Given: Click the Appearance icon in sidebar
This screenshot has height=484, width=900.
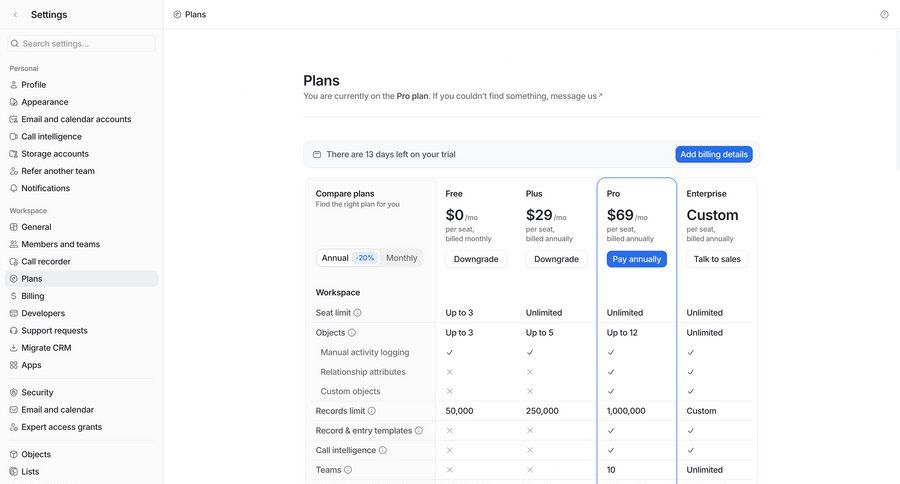Looking at the screenshot, I should coord(14,102).
